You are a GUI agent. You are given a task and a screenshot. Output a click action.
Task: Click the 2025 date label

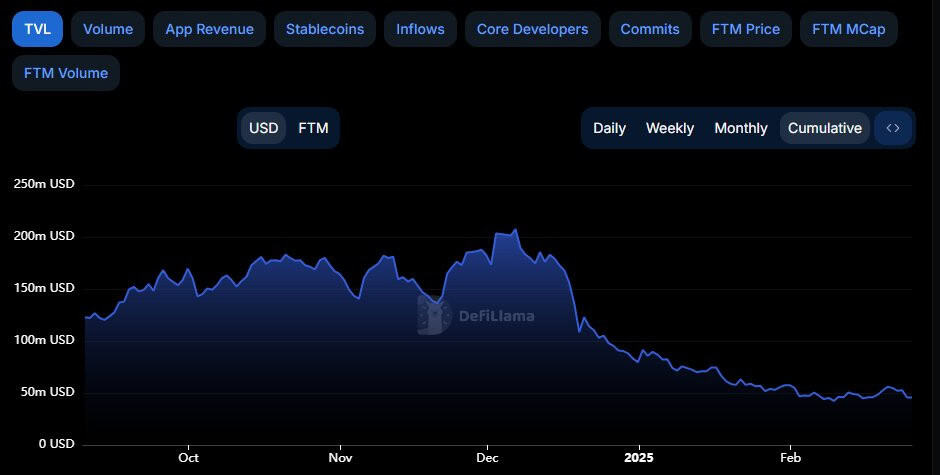639,458
